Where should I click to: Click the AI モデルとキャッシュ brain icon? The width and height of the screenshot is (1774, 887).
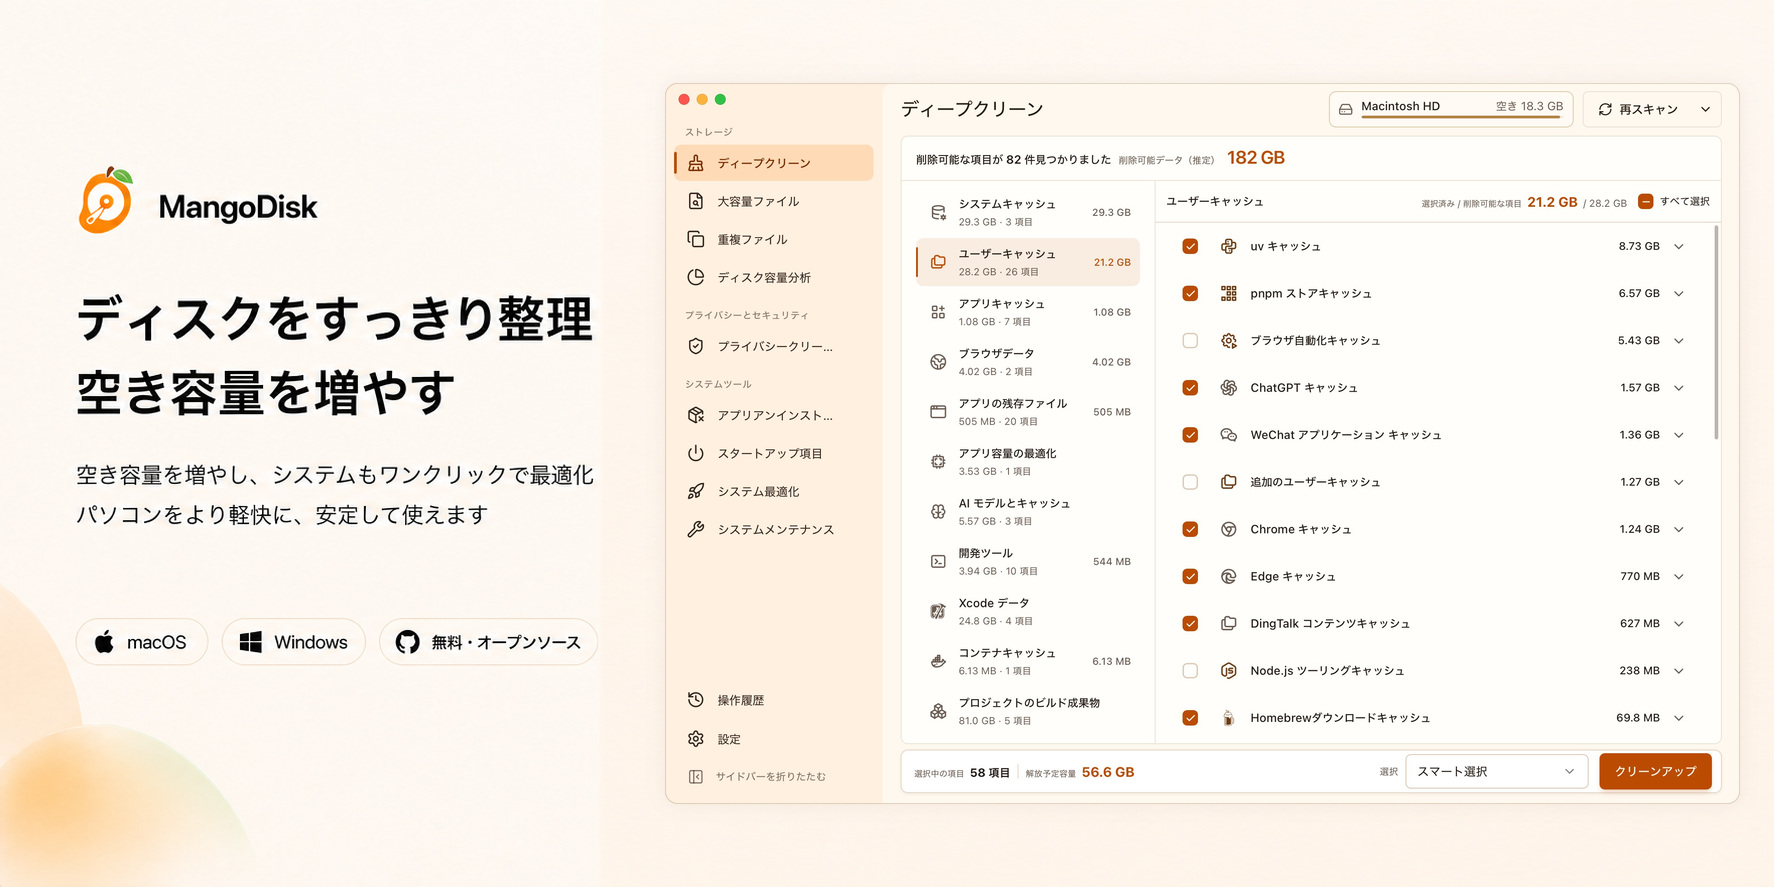[x=938, y=511]
